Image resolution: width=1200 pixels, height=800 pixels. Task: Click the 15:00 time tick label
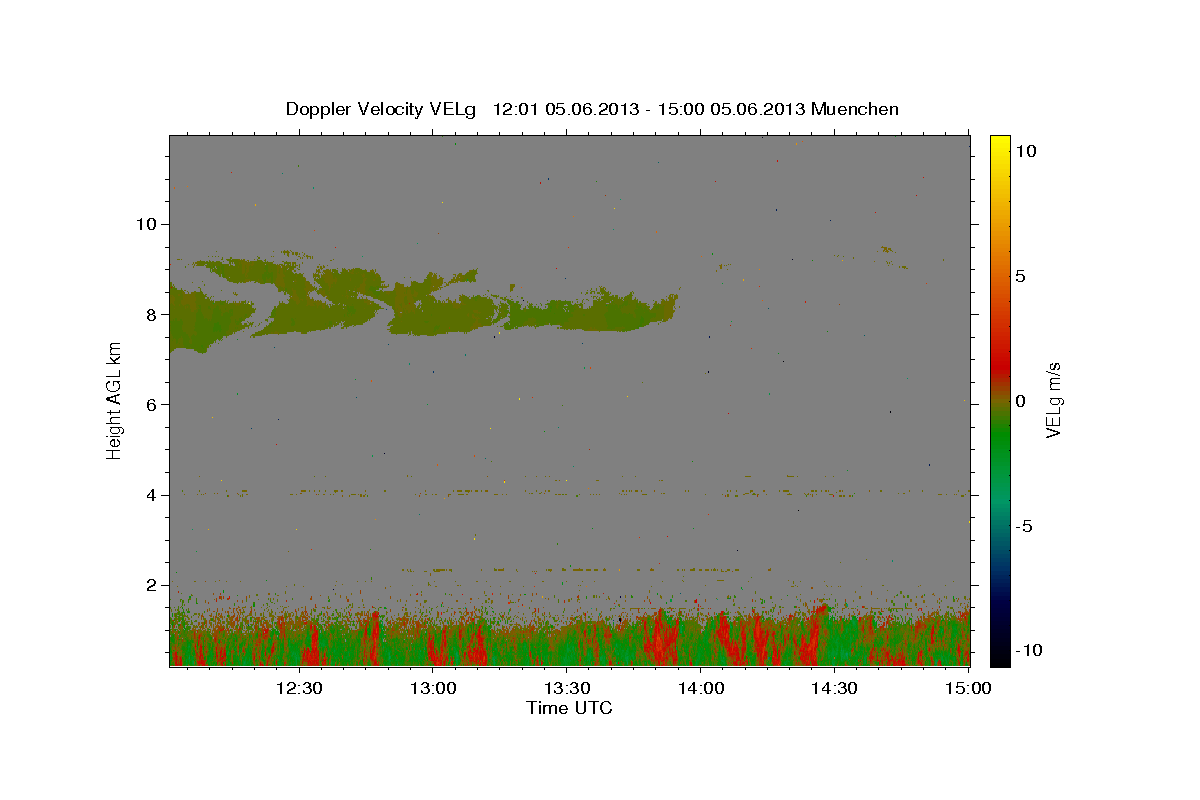tap(967, 689)
